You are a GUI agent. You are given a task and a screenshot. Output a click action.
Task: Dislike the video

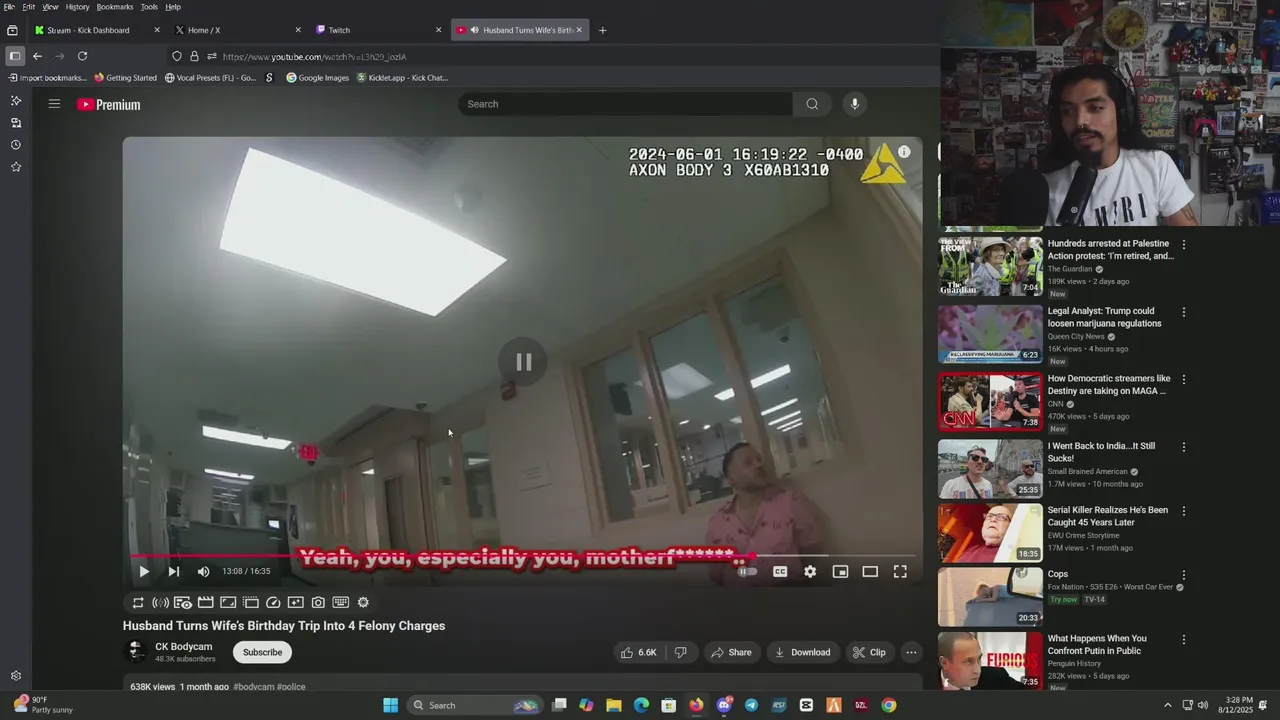(681, 652)
